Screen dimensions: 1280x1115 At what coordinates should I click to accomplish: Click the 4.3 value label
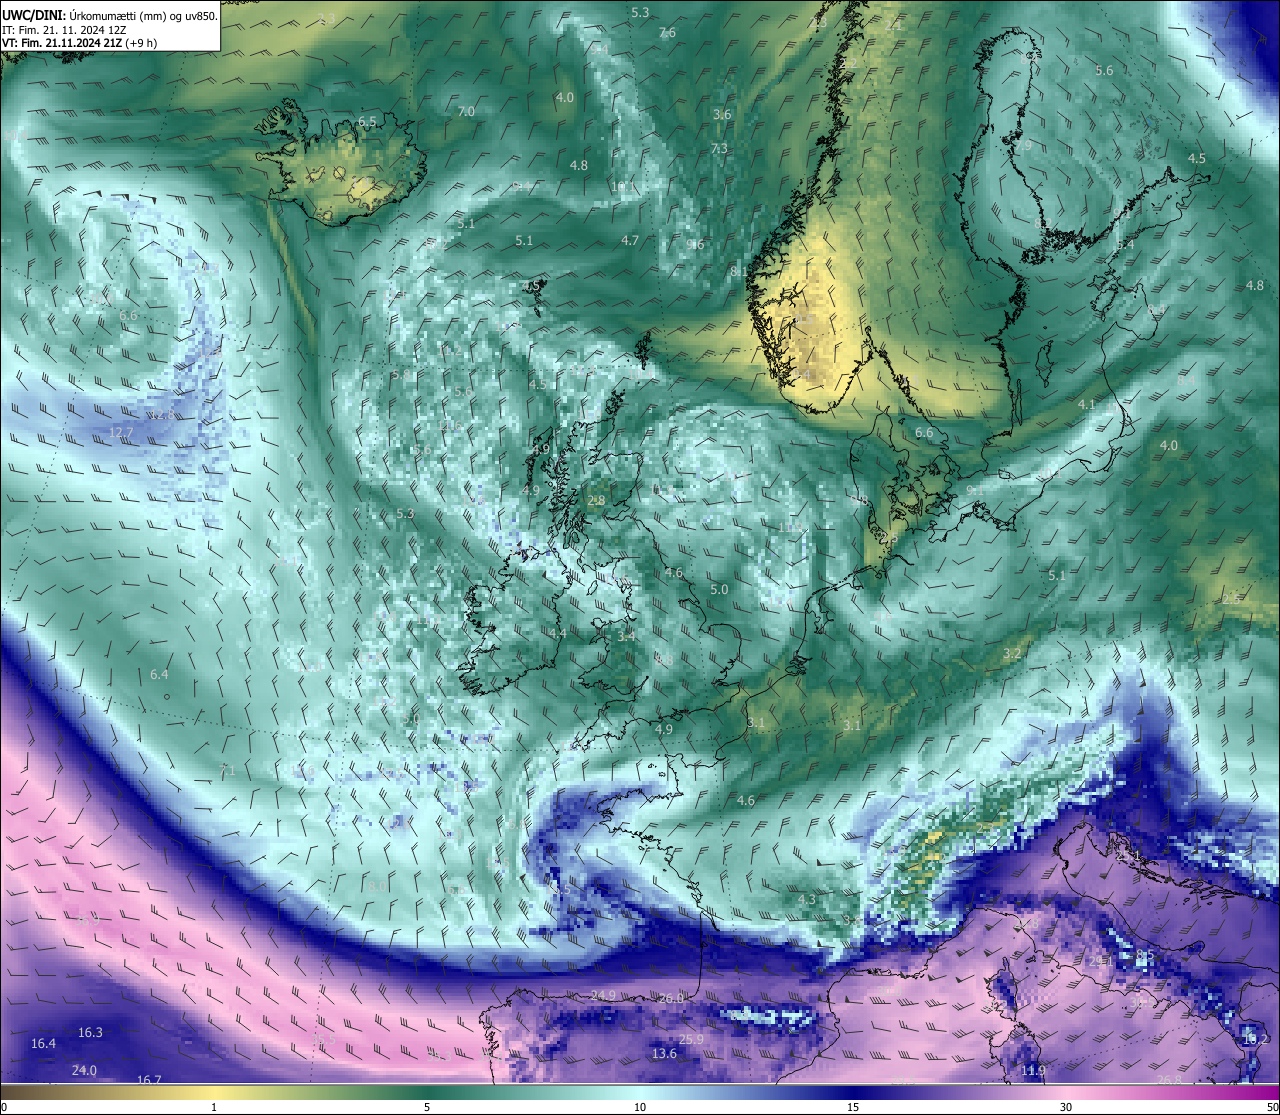pyautogui.click(x=806, y=900)
